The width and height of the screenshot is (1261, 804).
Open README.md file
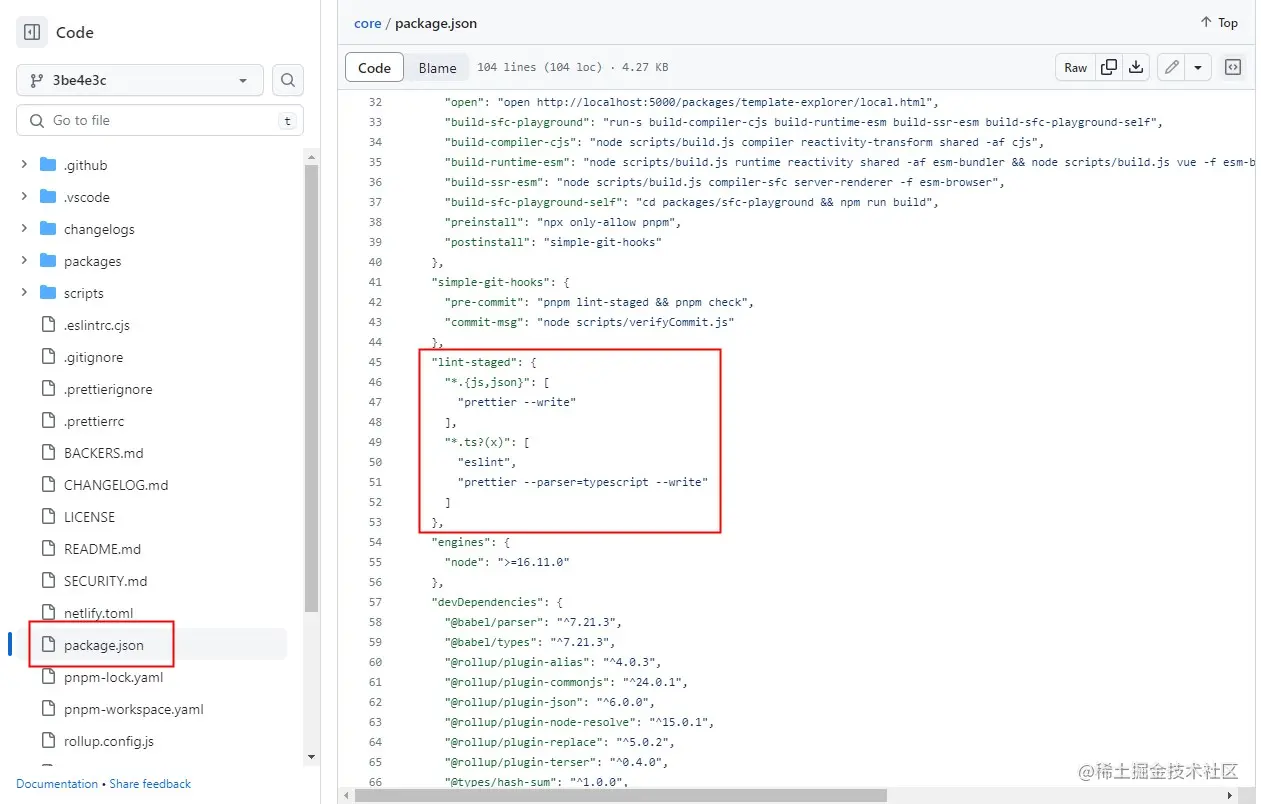(102, 549)
